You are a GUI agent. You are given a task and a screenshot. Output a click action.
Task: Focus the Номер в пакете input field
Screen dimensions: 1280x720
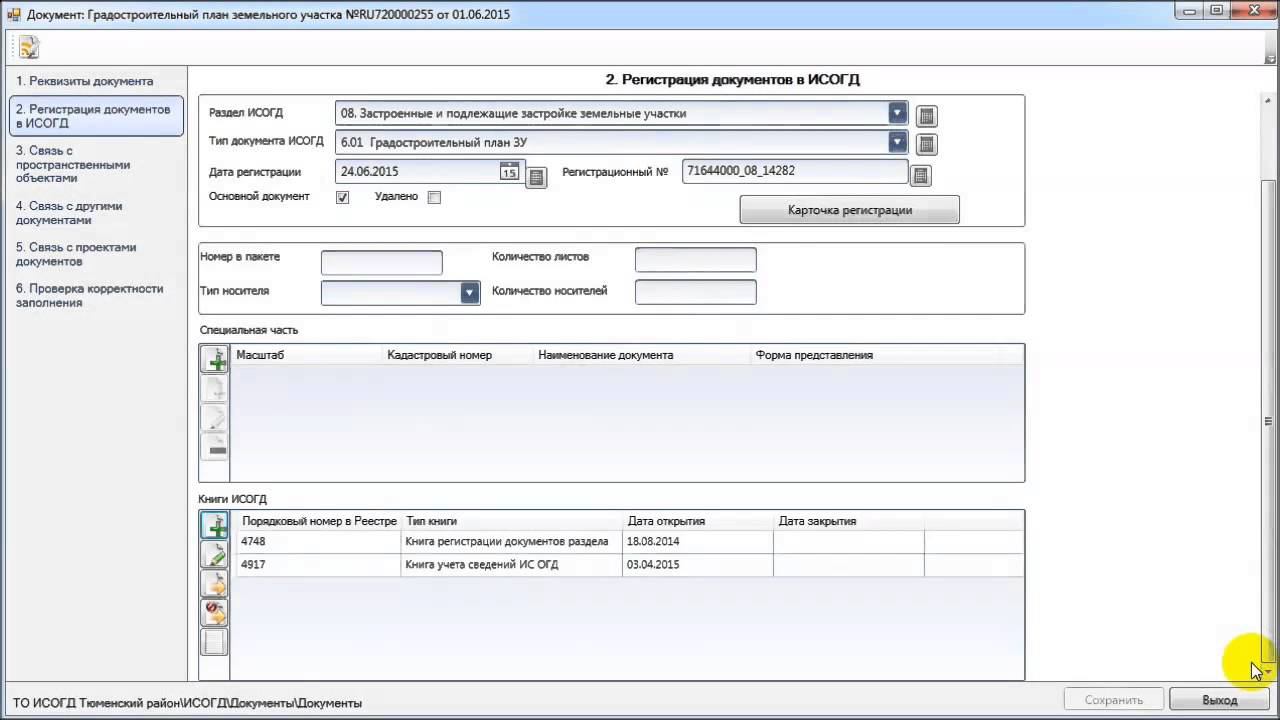coord(381,262)
